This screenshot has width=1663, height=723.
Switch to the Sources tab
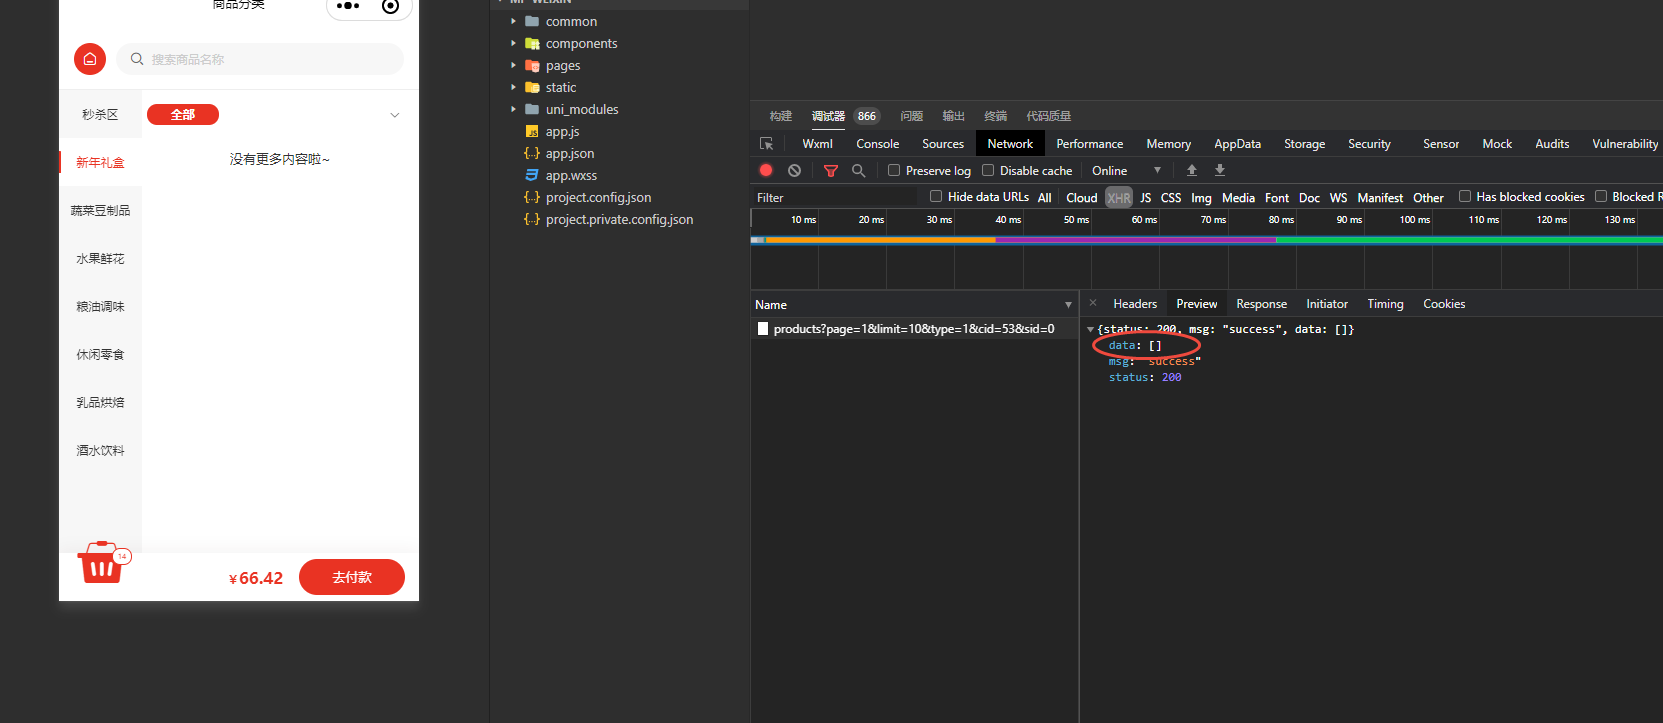click(x=942, y=144)
